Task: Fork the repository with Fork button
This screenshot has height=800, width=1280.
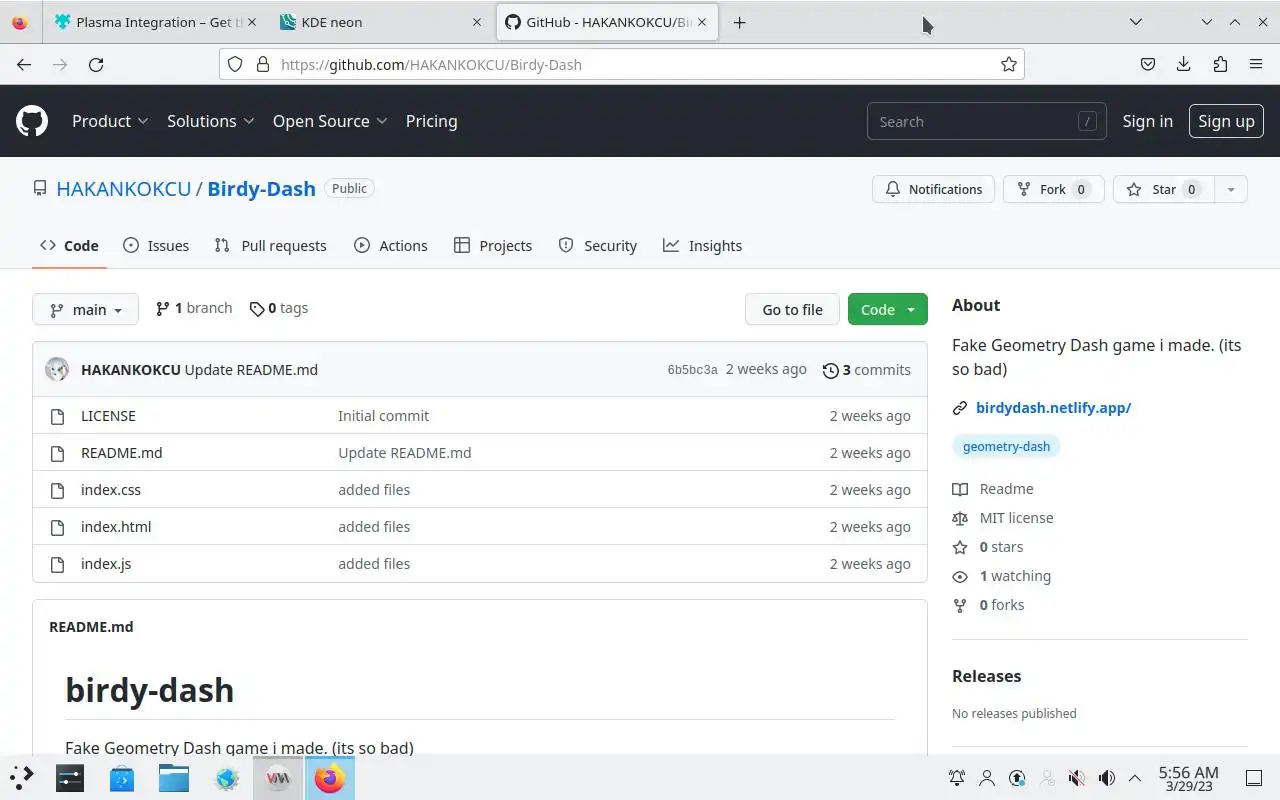Action: point(1053,189)
